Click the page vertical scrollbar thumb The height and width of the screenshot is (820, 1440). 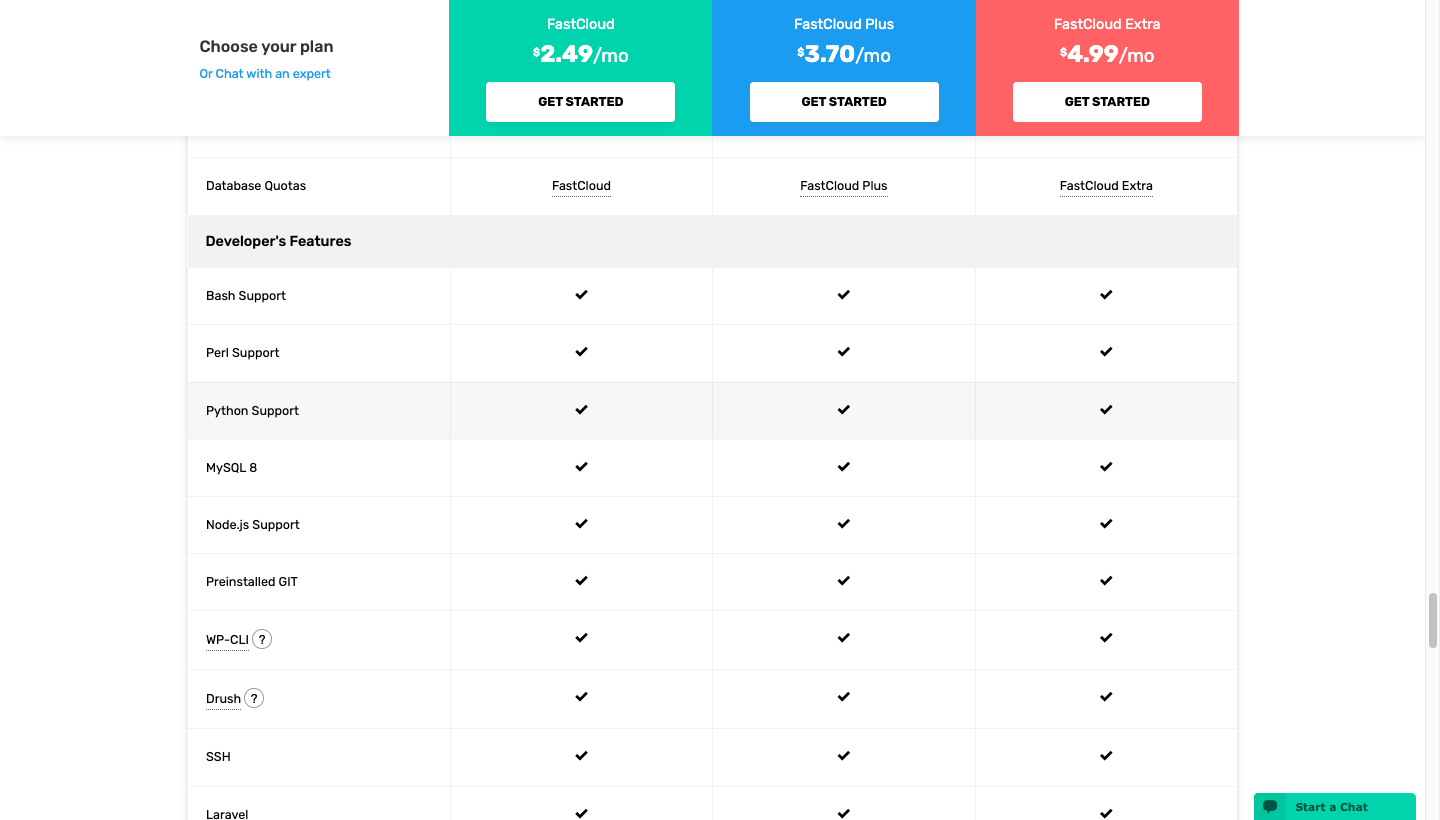click(x=1433, y=620)
